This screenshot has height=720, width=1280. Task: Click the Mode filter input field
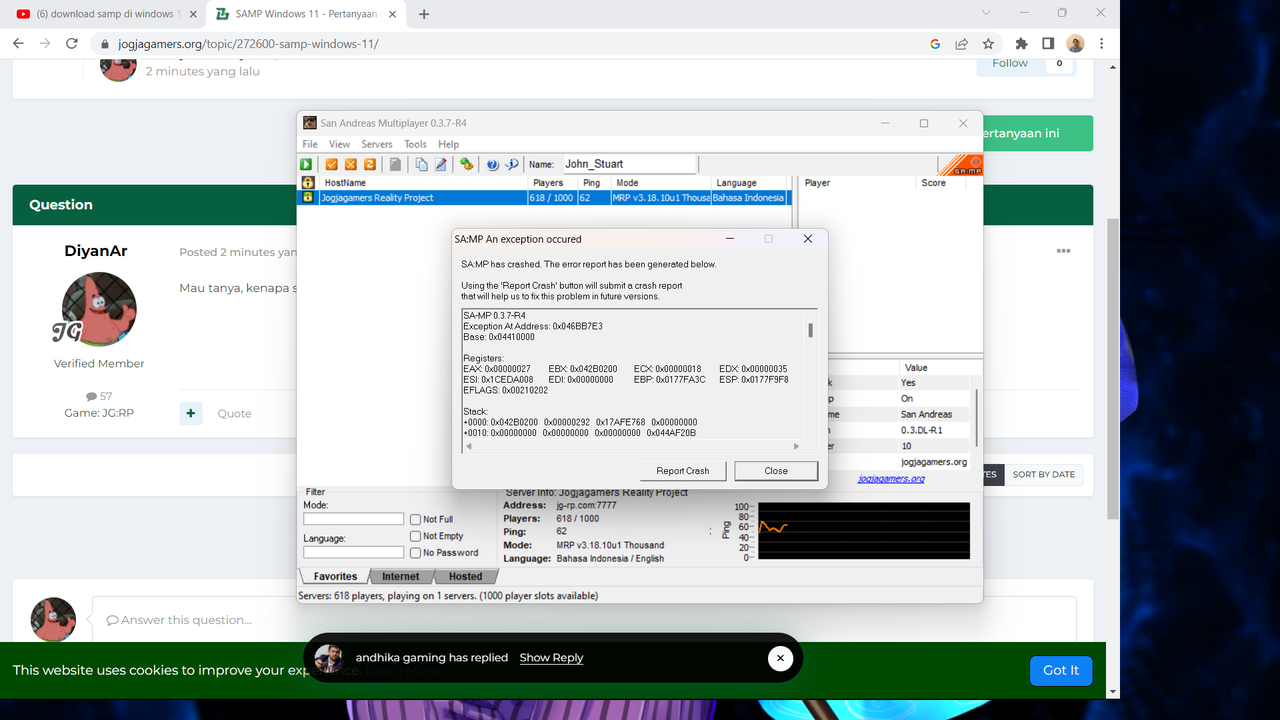pyautogui.click(x=354, y=519)
